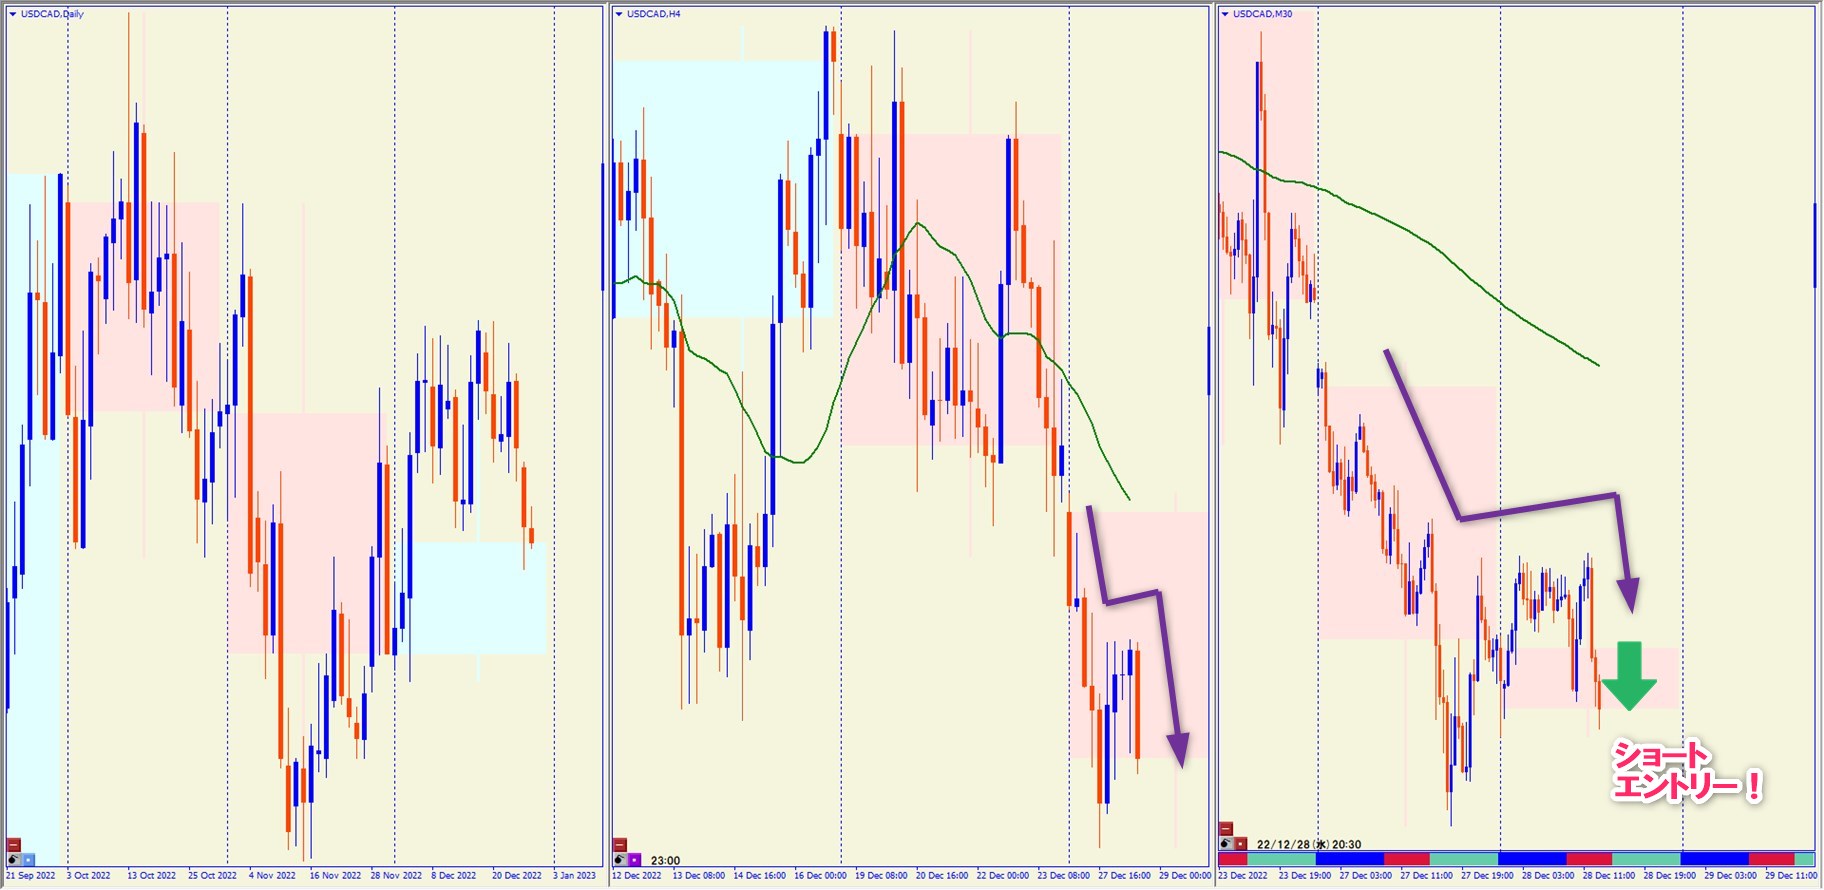The width and height of the screenshot is (1824, 890).
Task: Select the USDCAD,M30 chart title
Action: pos(1262,14)
